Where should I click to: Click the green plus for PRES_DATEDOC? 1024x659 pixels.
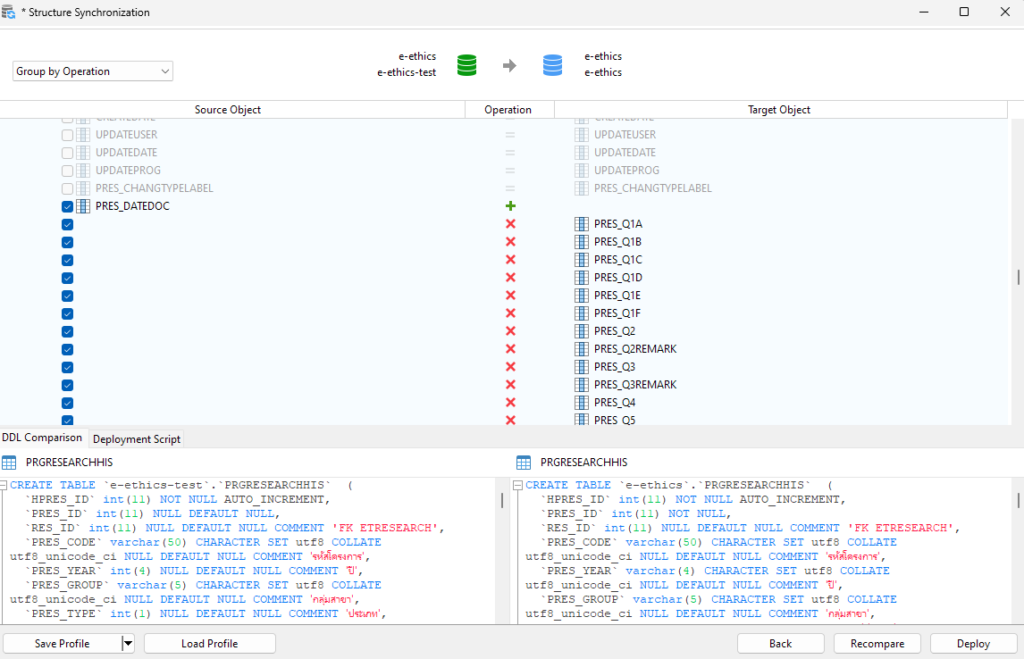(x=510, y=206)
